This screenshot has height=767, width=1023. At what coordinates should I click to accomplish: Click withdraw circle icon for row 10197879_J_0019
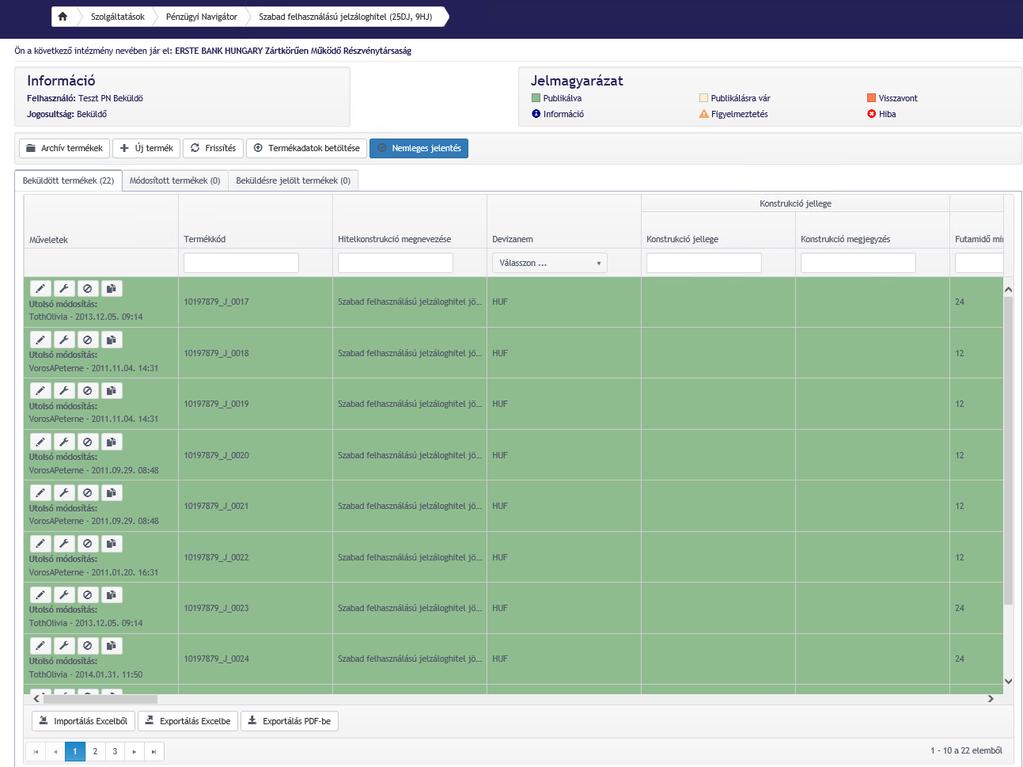88,391
